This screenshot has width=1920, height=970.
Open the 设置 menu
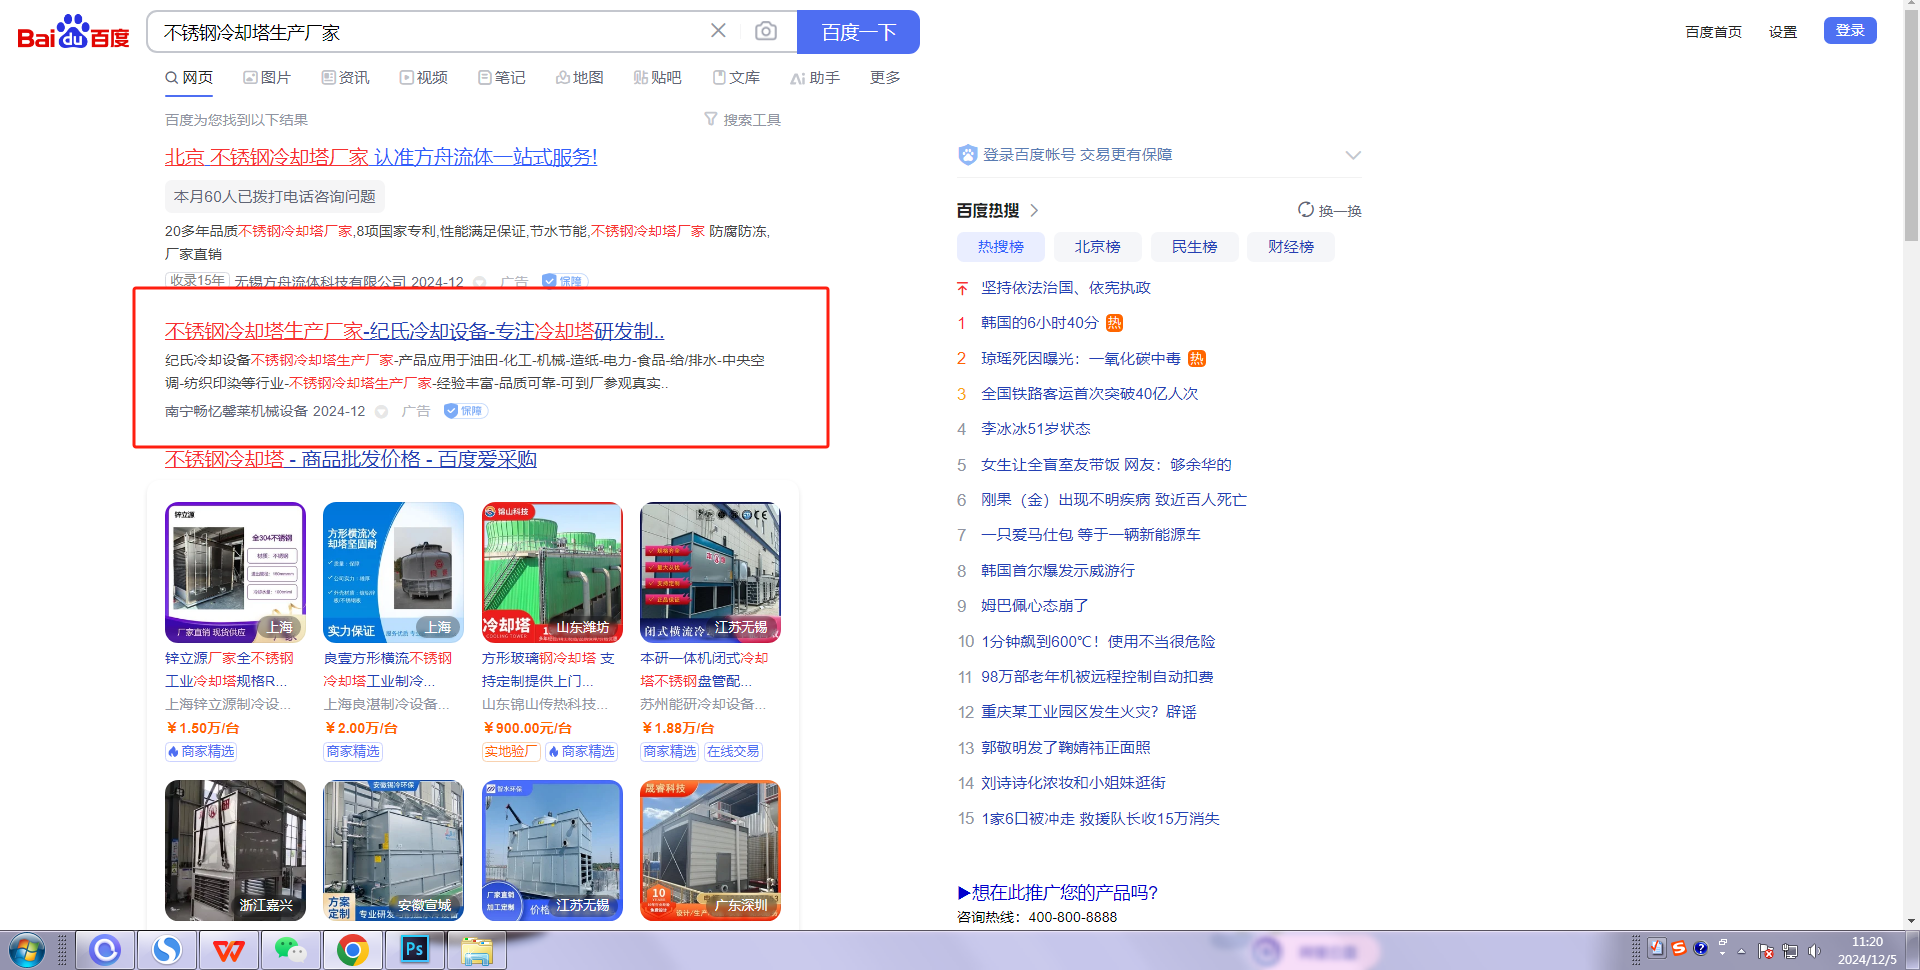tap(1782, 31)
